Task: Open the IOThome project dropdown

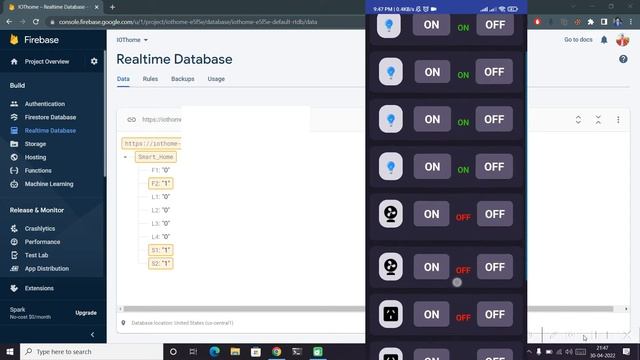Action: tap(132, 40)
